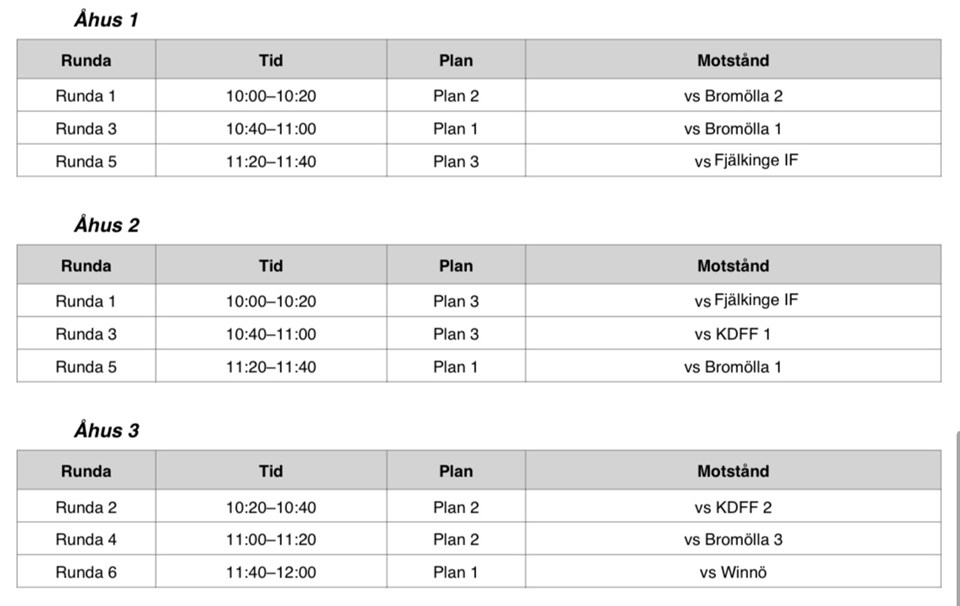Click the 11:40–12:00 time cell
The image size is (960, 606).
pyautogui.click(x=270, y=573)
